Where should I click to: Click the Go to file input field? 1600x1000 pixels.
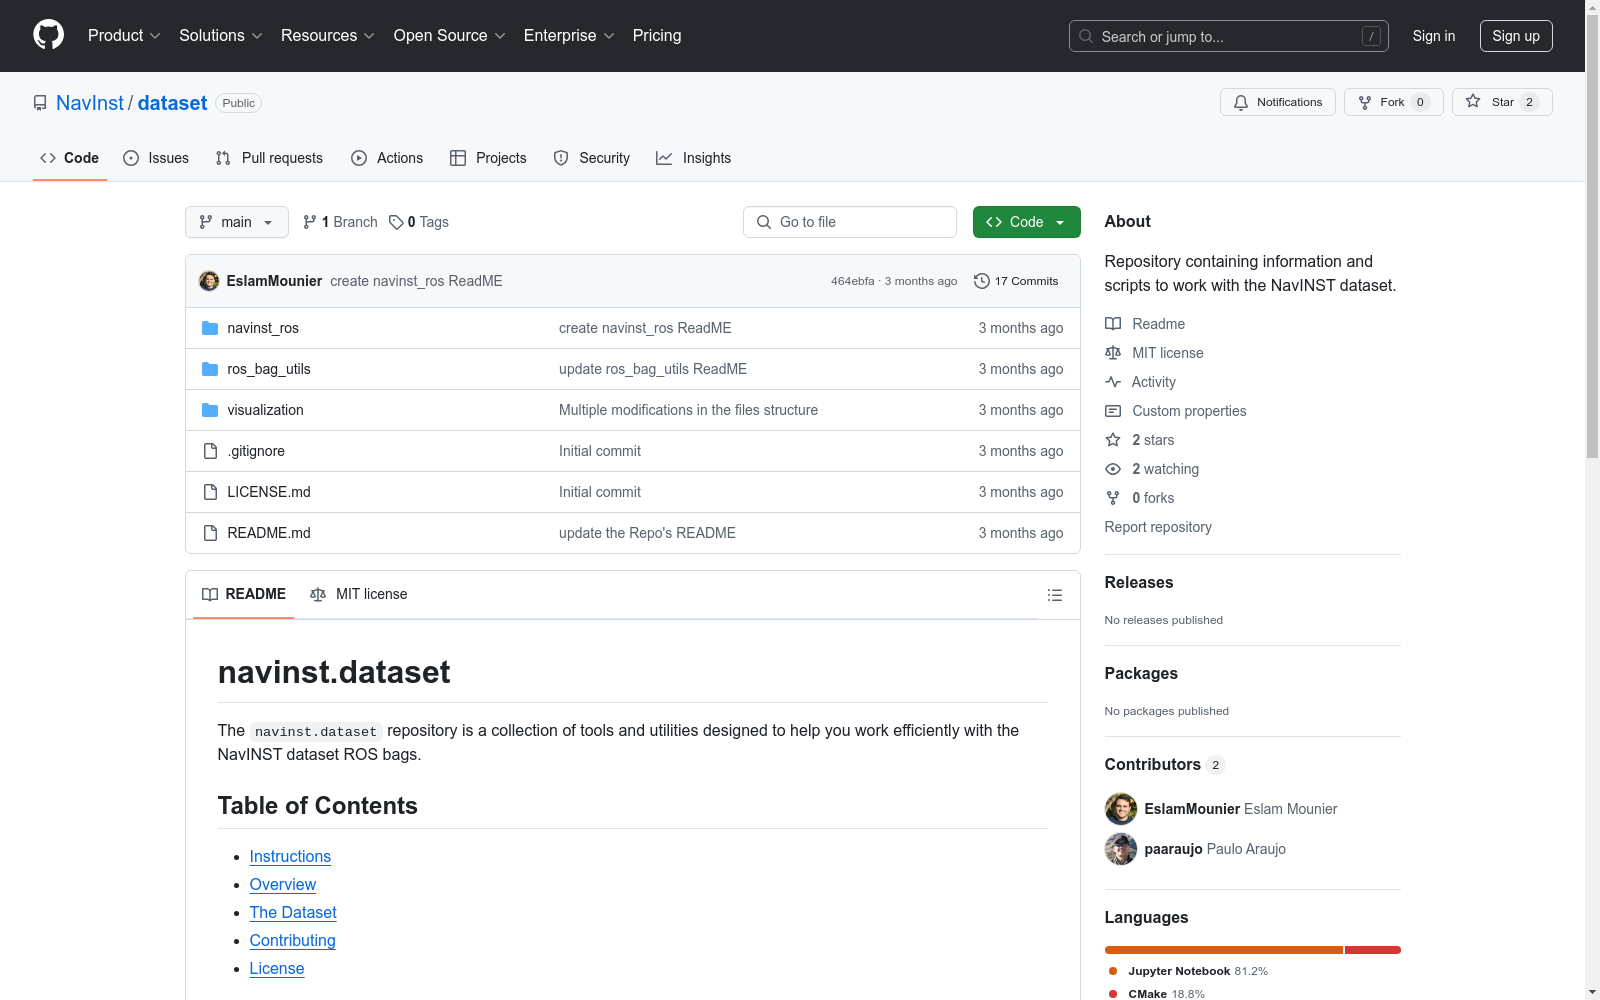pyautogui.click(x=850, y=222)
